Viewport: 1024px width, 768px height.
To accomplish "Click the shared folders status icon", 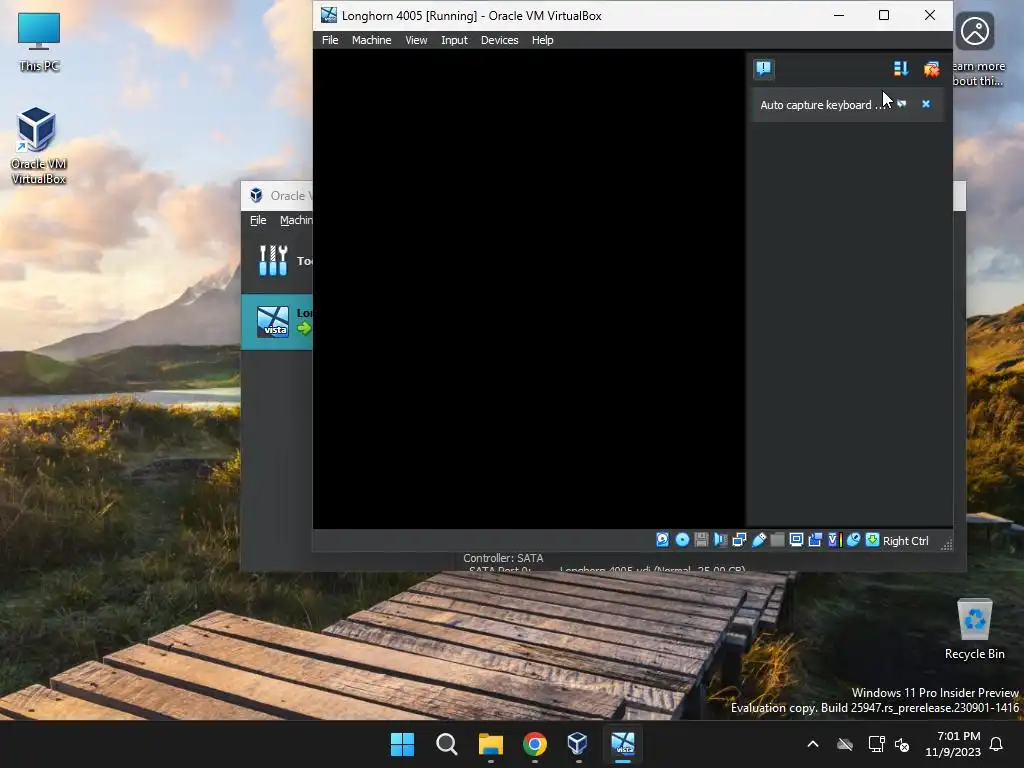I will (x=777, y=539).
